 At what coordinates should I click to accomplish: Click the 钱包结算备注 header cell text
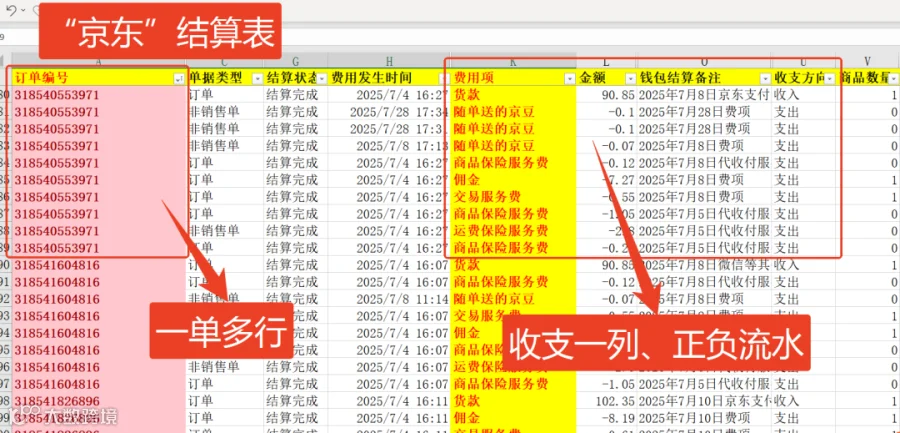(680, 78)
